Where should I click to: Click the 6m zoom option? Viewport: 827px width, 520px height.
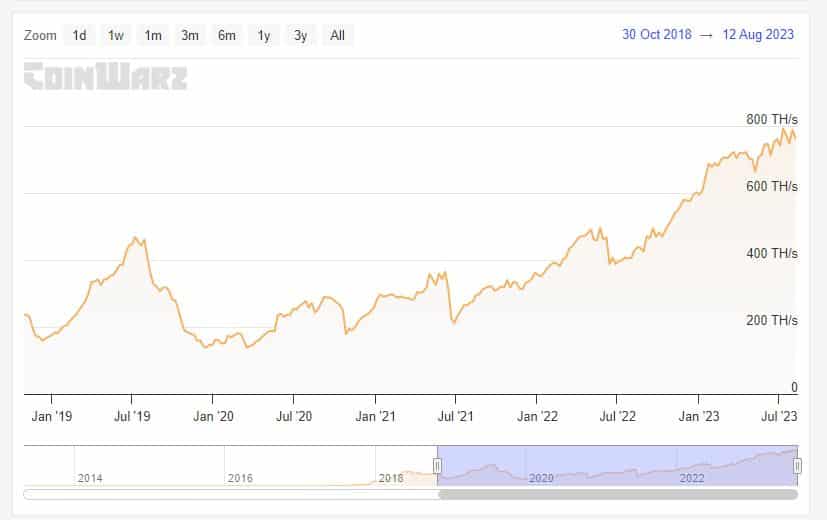227,35
